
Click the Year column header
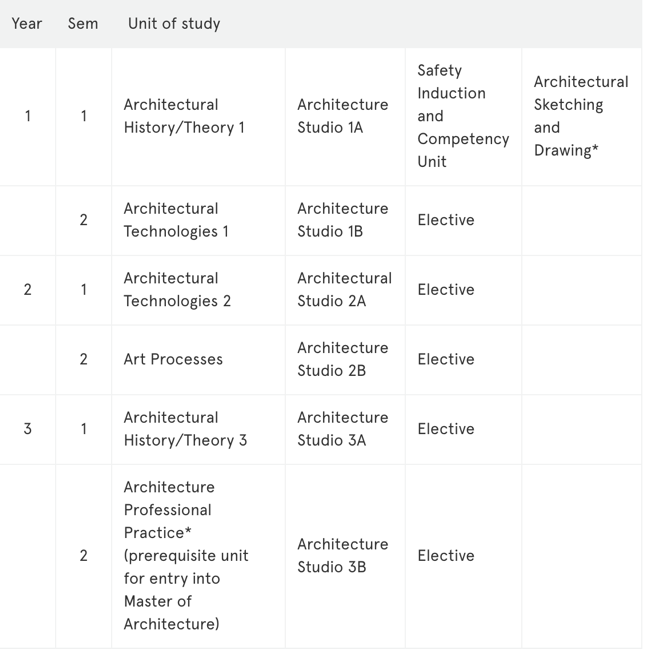(27, 23)
